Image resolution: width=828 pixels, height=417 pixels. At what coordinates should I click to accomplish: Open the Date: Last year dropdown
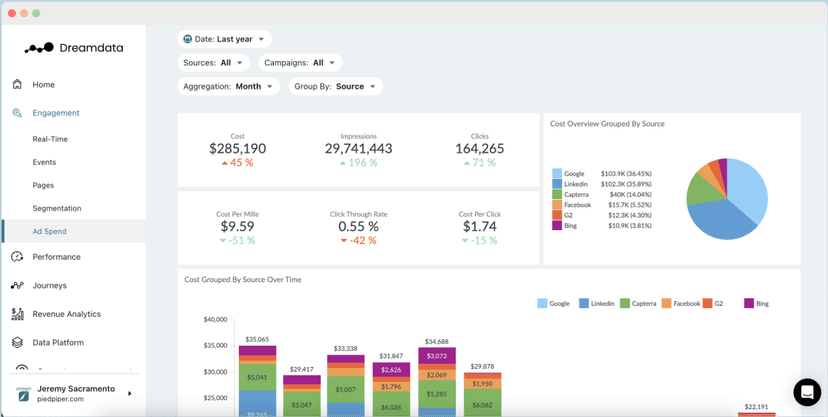224,39
